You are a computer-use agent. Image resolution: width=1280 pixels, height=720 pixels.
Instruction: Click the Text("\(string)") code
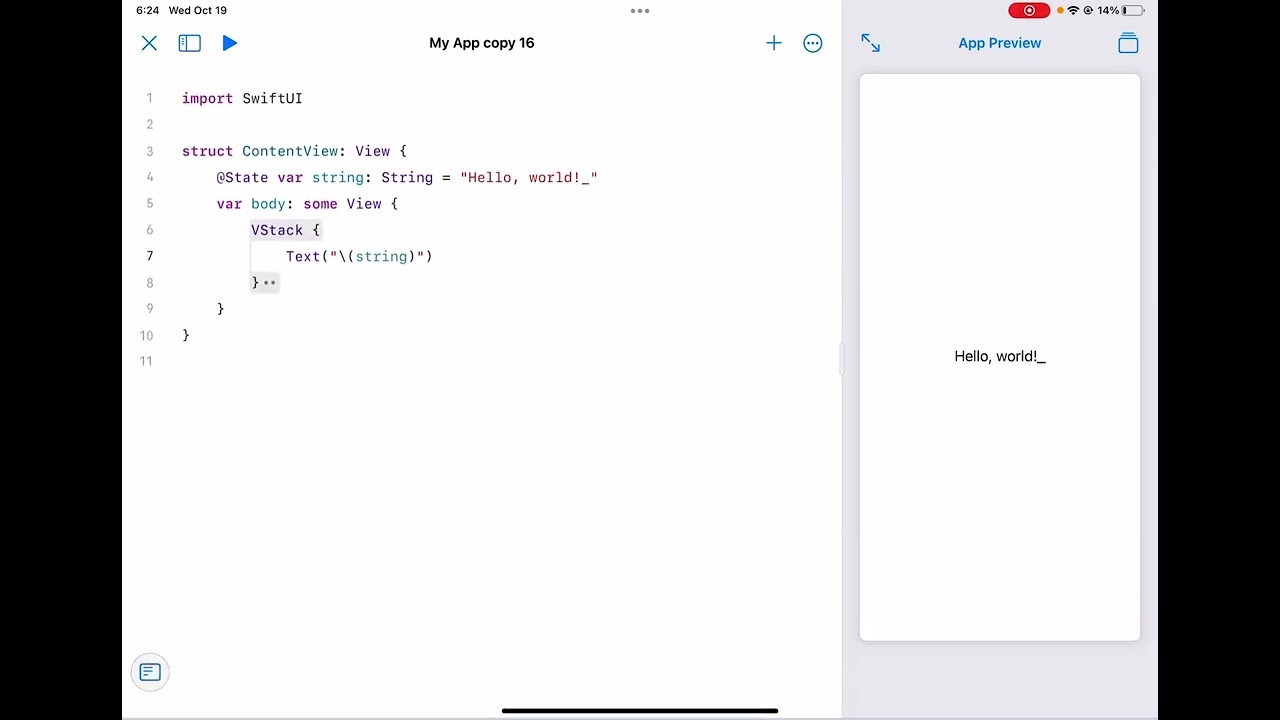pyautogui.click(x=359, y=256)
